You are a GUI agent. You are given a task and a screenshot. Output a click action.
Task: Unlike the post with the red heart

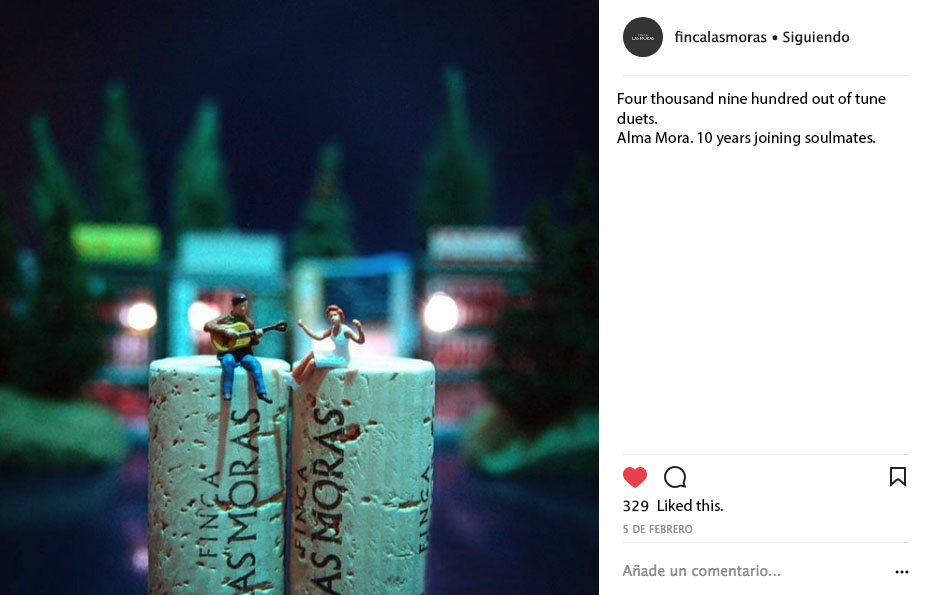[x=634, y=477]
